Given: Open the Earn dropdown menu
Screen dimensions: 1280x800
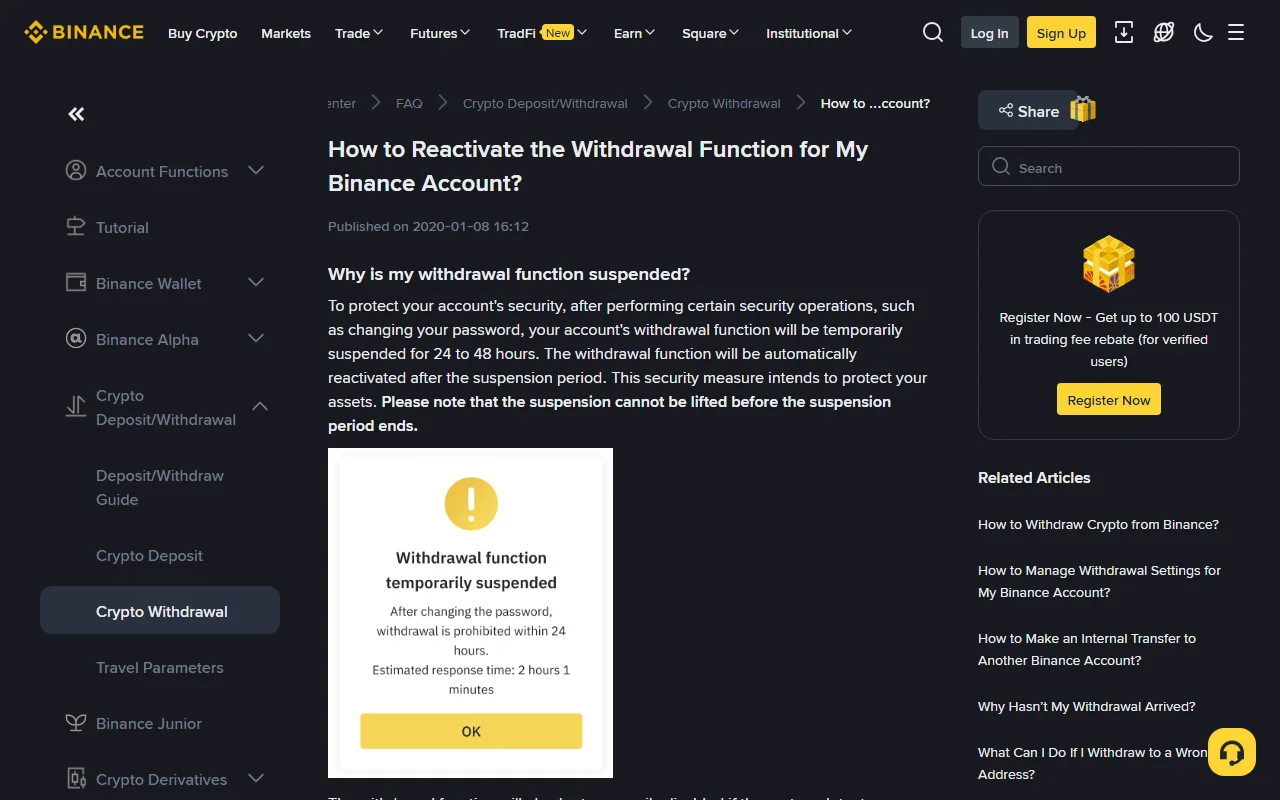Looking at the screenshot, I should (635, 33).
